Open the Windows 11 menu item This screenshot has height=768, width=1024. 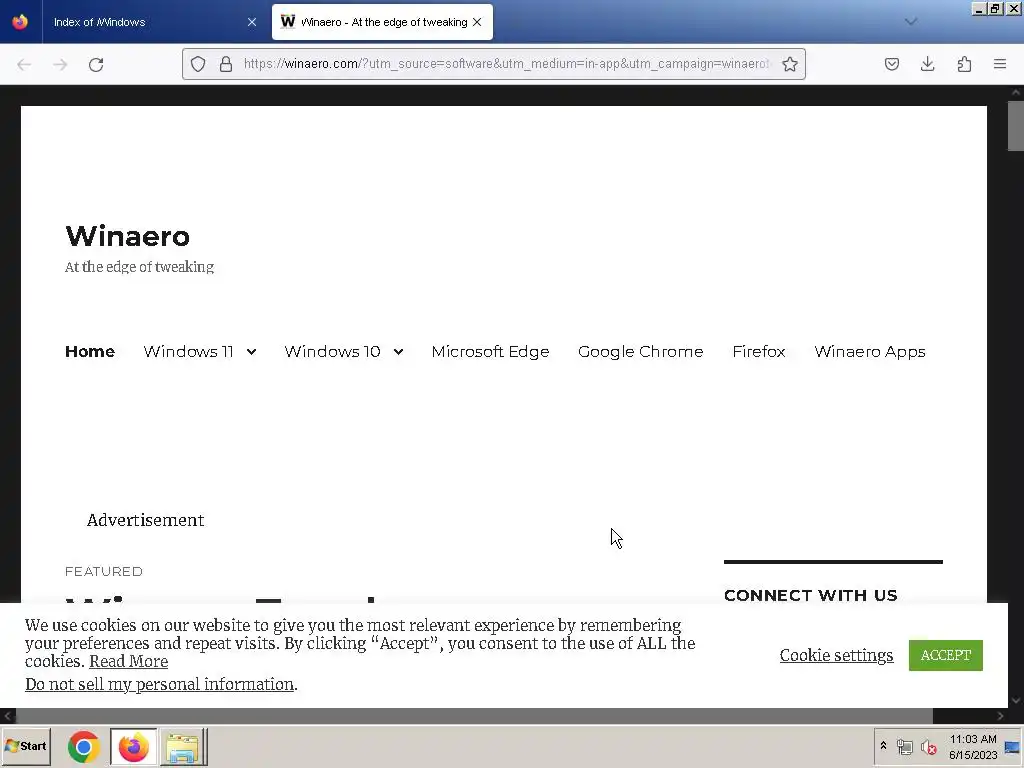(188, 351)
